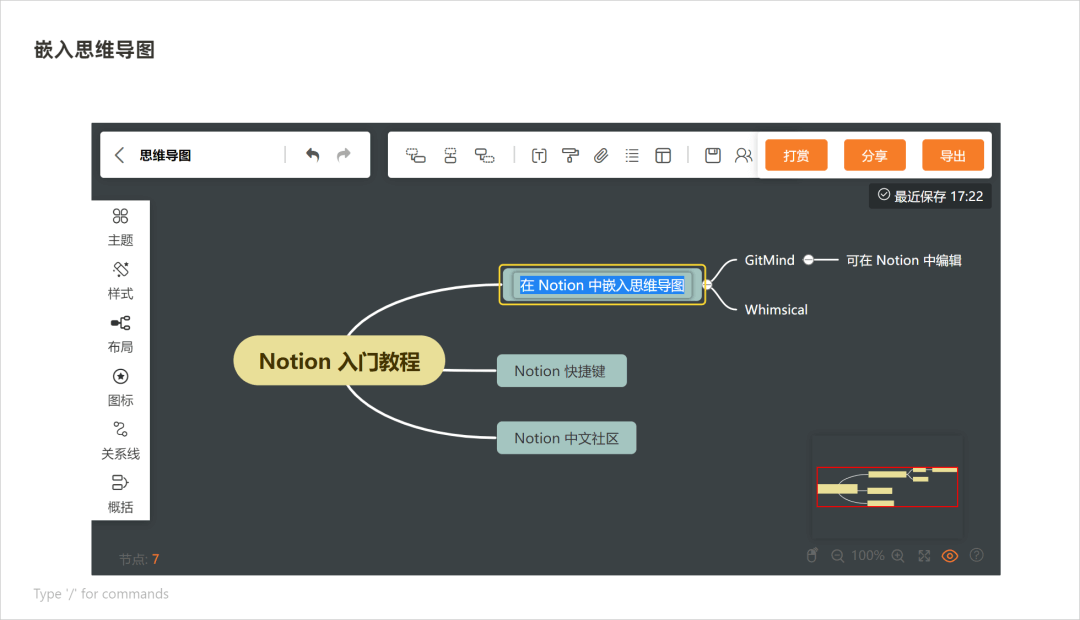Zoom in with the plus magnifier
1080x620 pixels.
(898, 556)
